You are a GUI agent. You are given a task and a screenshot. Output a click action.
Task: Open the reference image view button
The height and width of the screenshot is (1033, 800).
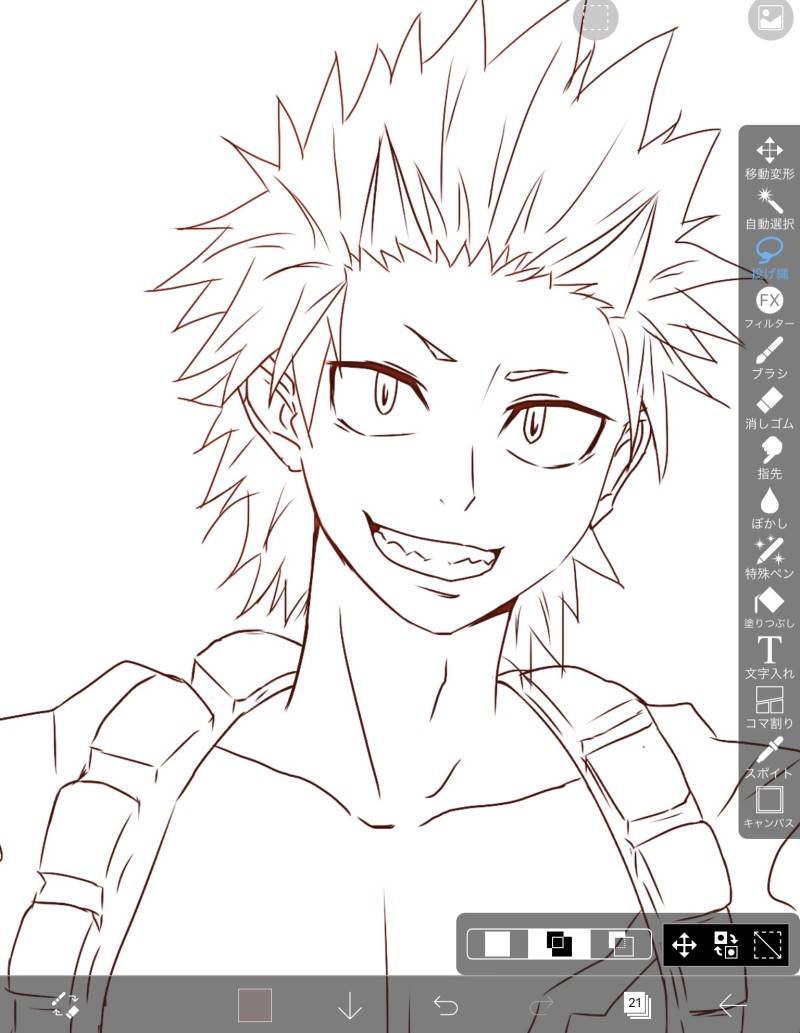click(770, 18)
